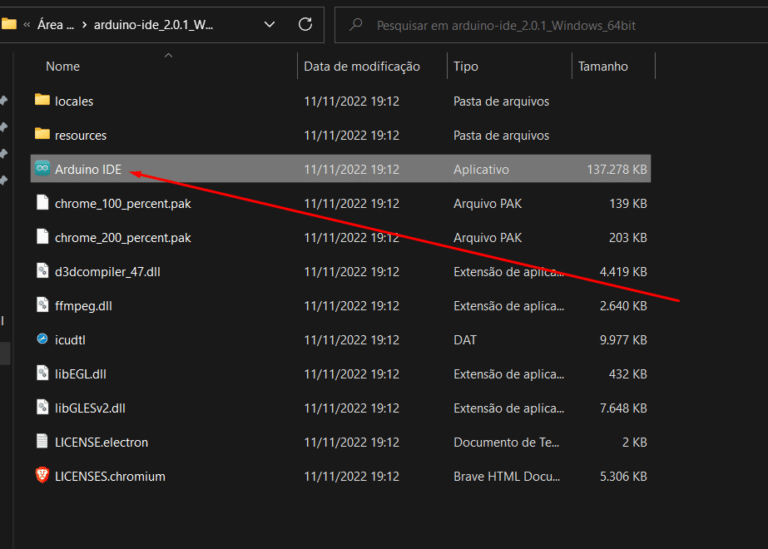Sort files by Nome column

(x=63, y=66)
